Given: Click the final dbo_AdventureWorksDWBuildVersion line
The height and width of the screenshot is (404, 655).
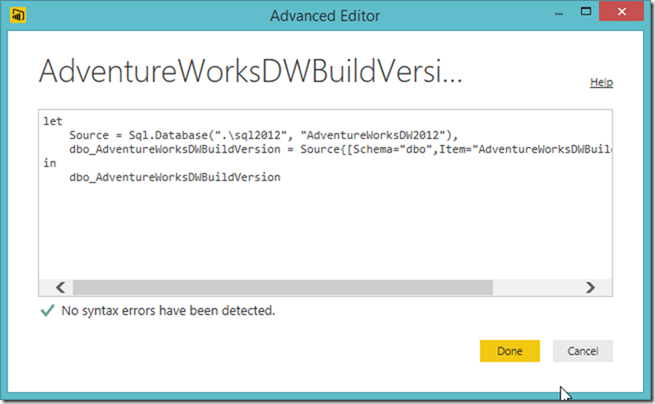Looking at the screenshot, I should (175, 177).
